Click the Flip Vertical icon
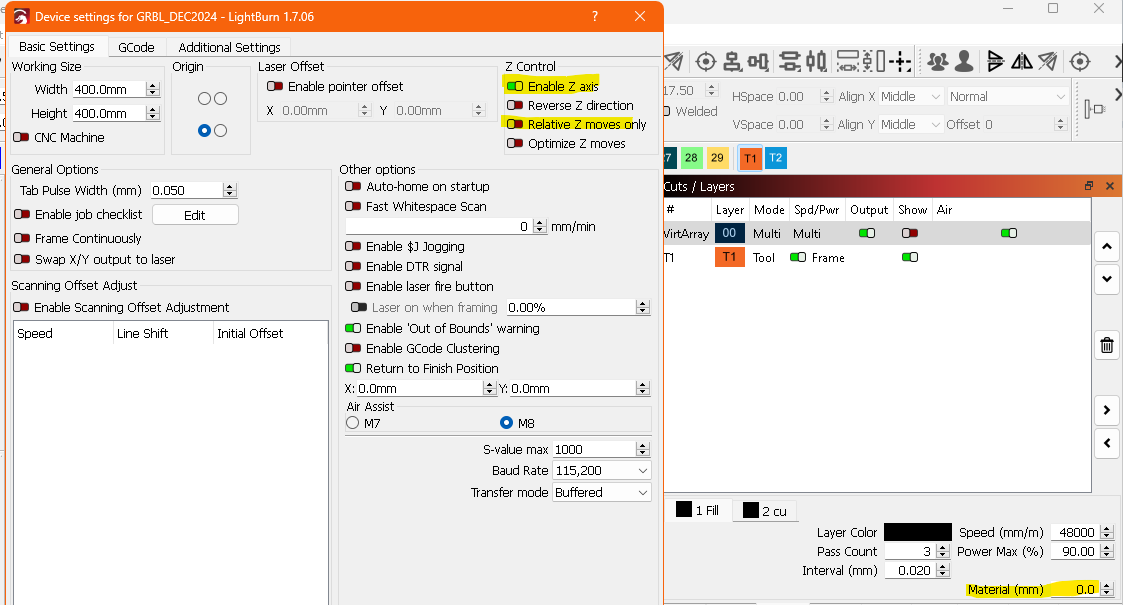This screenshot has width=1123, height=605. click(x=1021, y=62)
